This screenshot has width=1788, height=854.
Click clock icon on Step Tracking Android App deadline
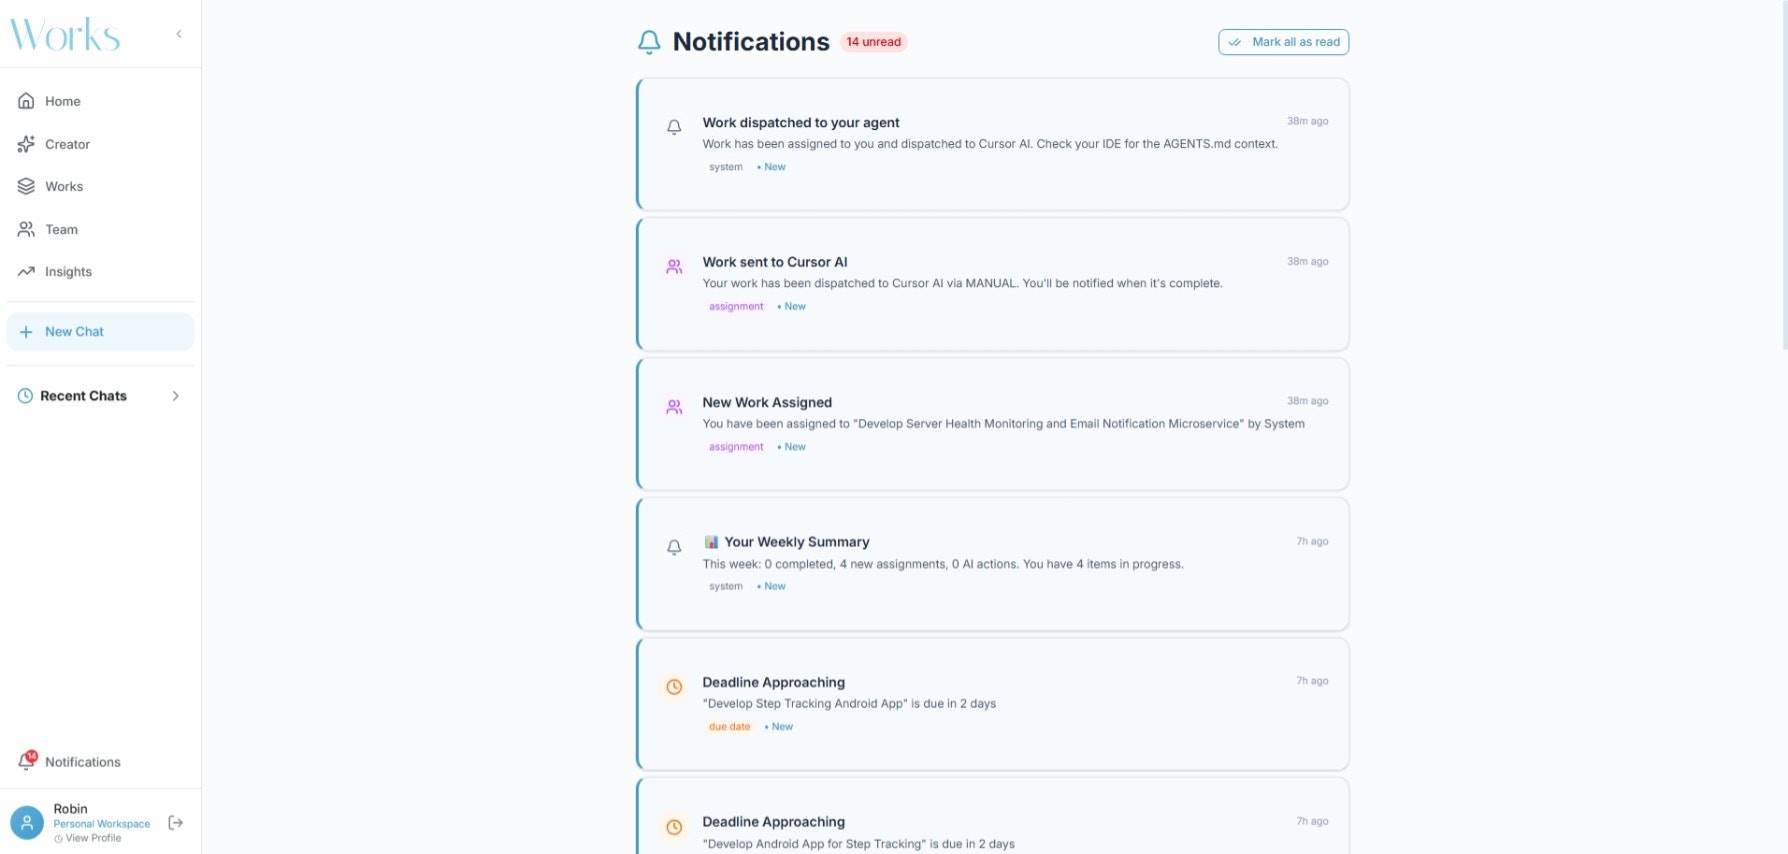pyautogui.click(x=674, y=687)
